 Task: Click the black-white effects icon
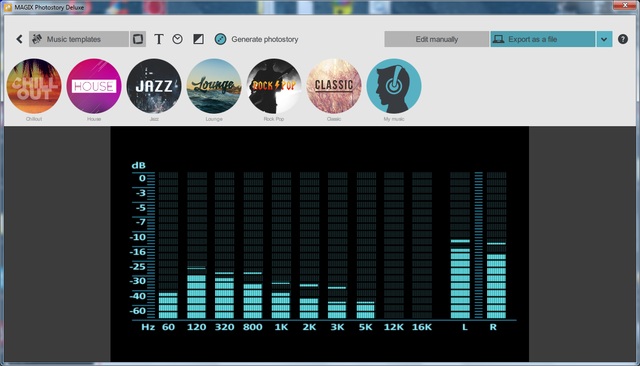click(198, 39)
